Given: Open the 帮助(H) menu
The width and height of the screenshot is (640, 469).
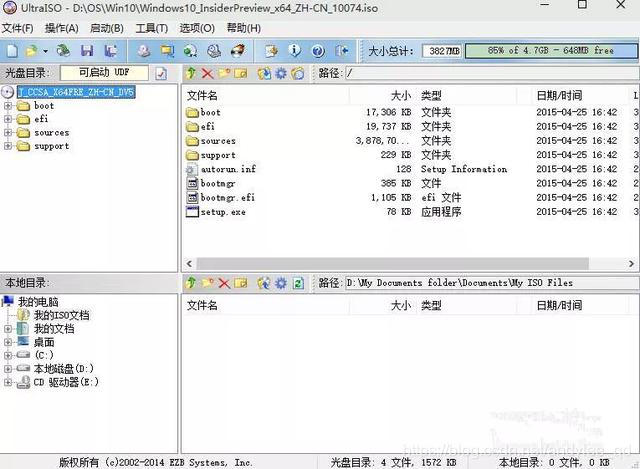Looking at the screenshot, I should coord(244,28).
